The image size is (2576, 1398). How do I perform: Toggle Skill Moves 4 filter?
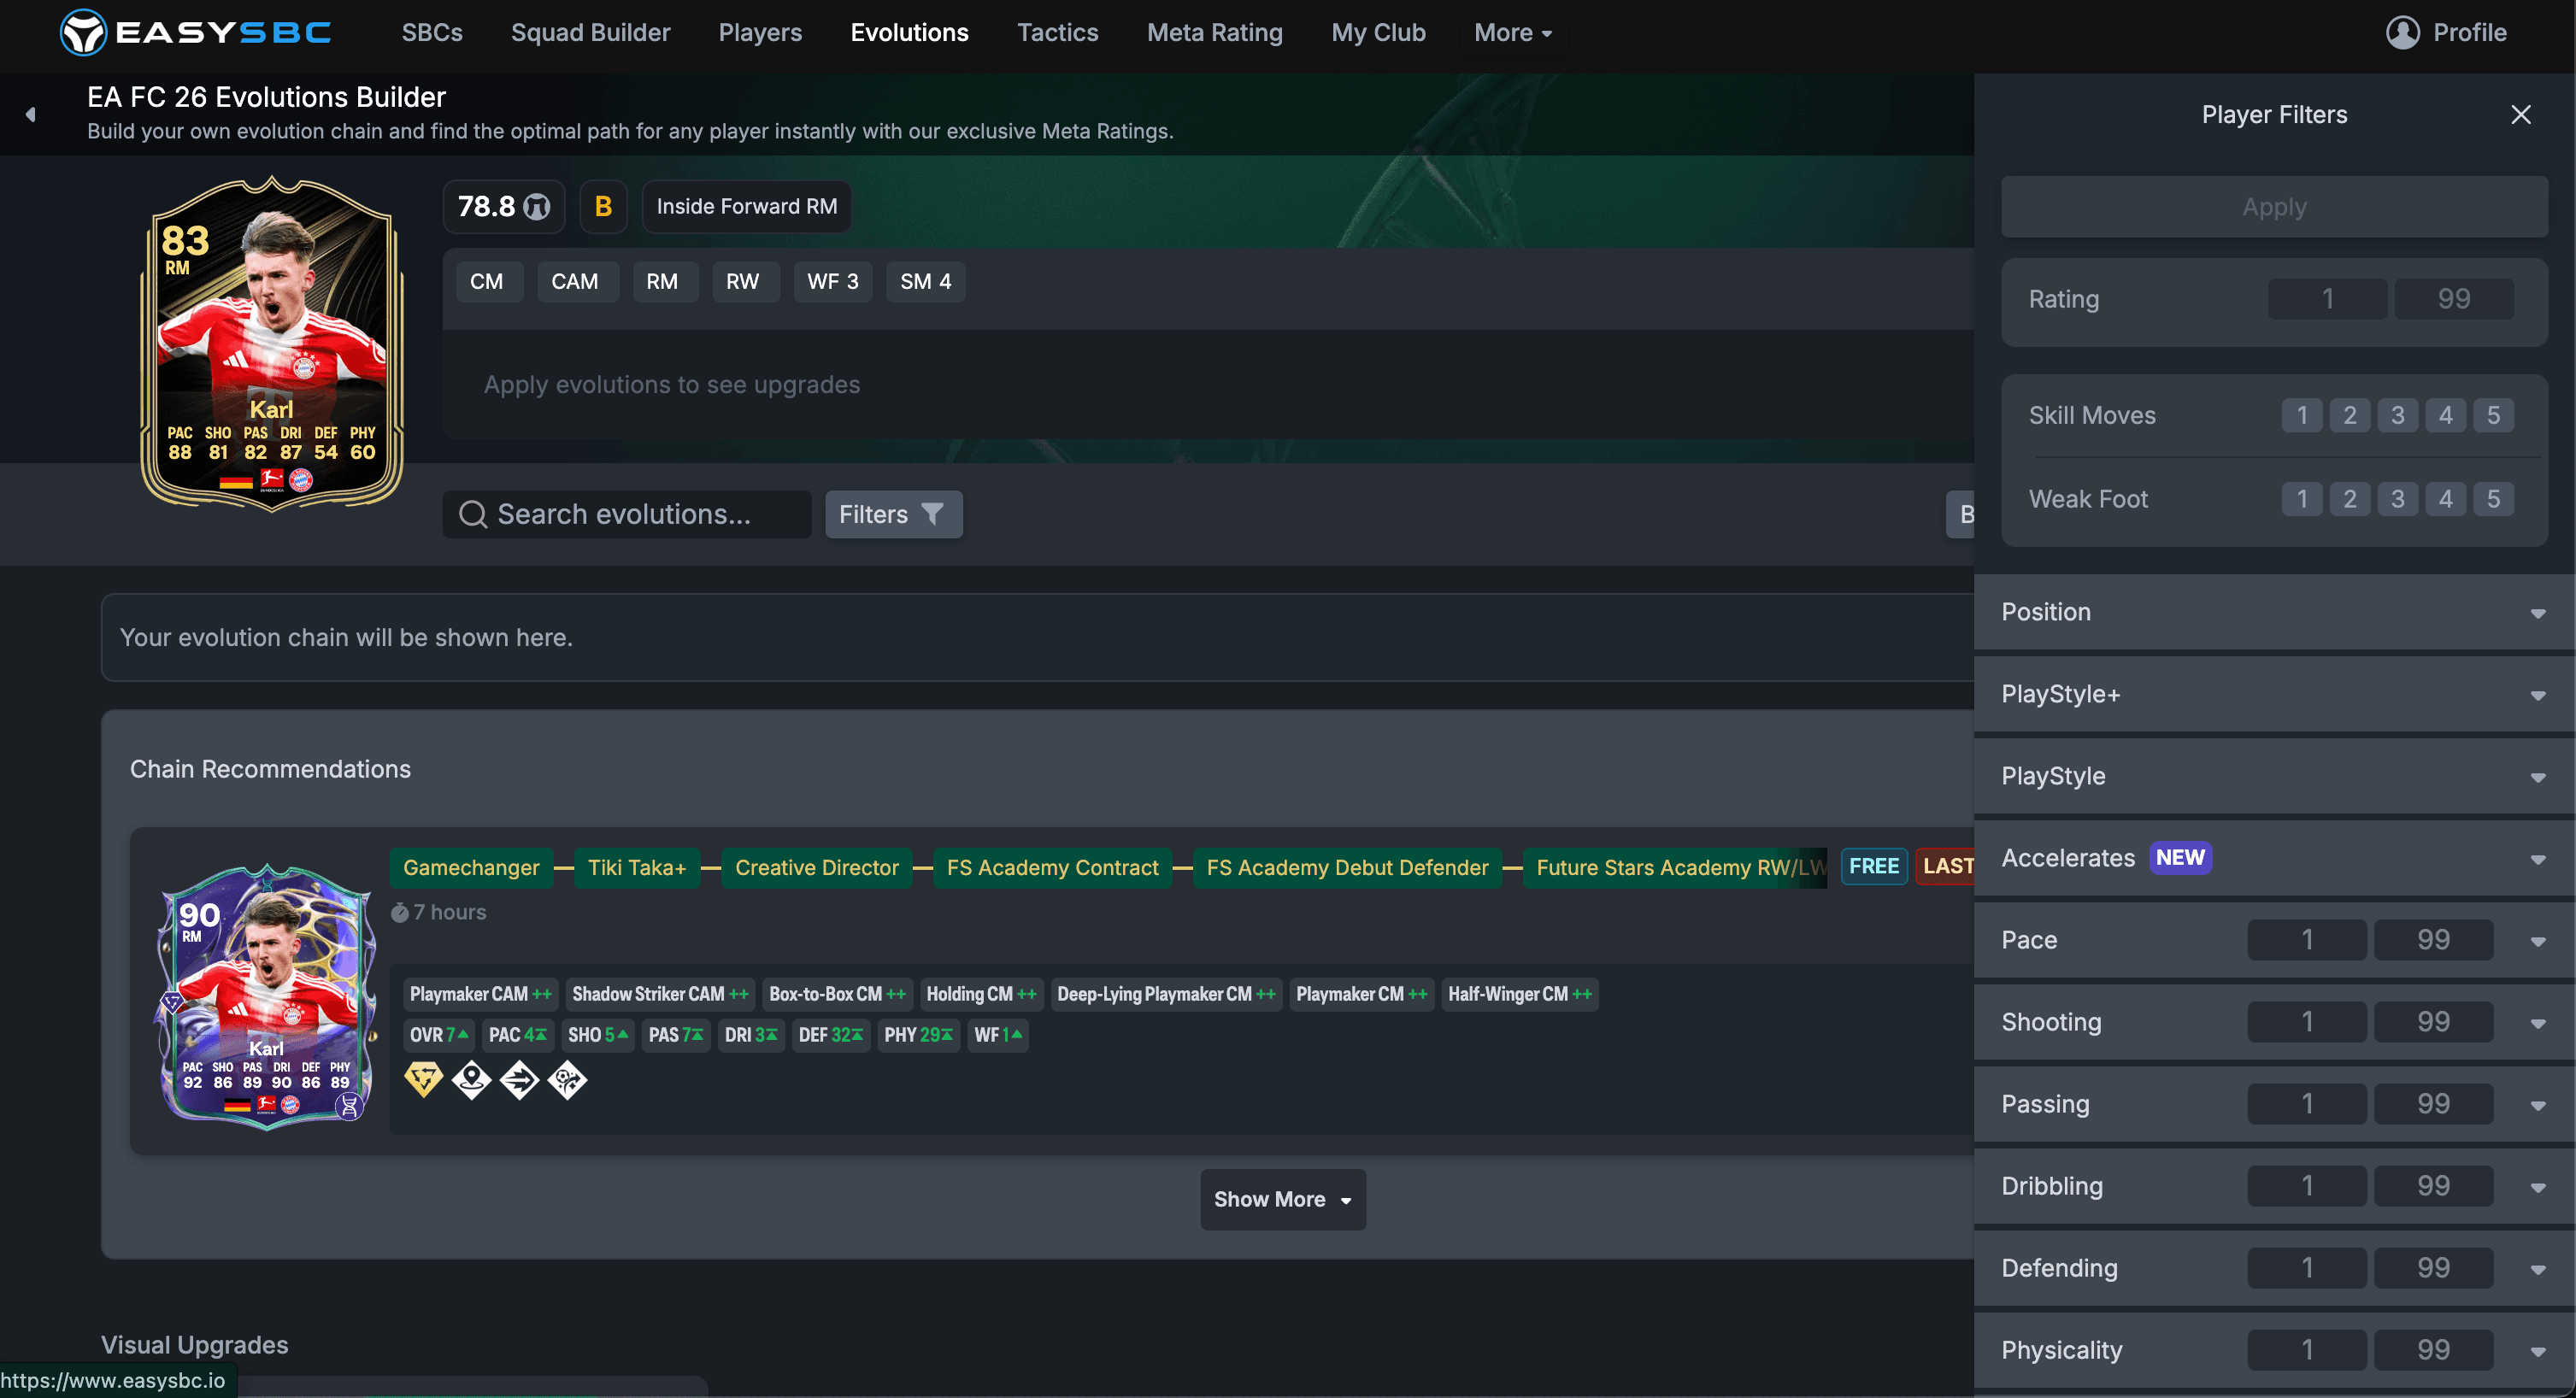pos(2445,415)
